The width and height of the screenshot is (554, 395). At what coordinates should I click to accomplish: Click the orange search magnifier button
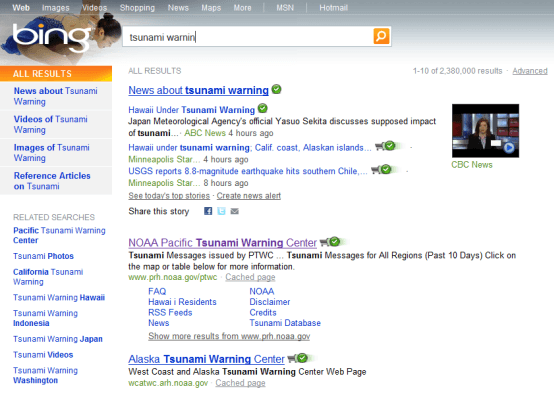click(x=381, y=36)
